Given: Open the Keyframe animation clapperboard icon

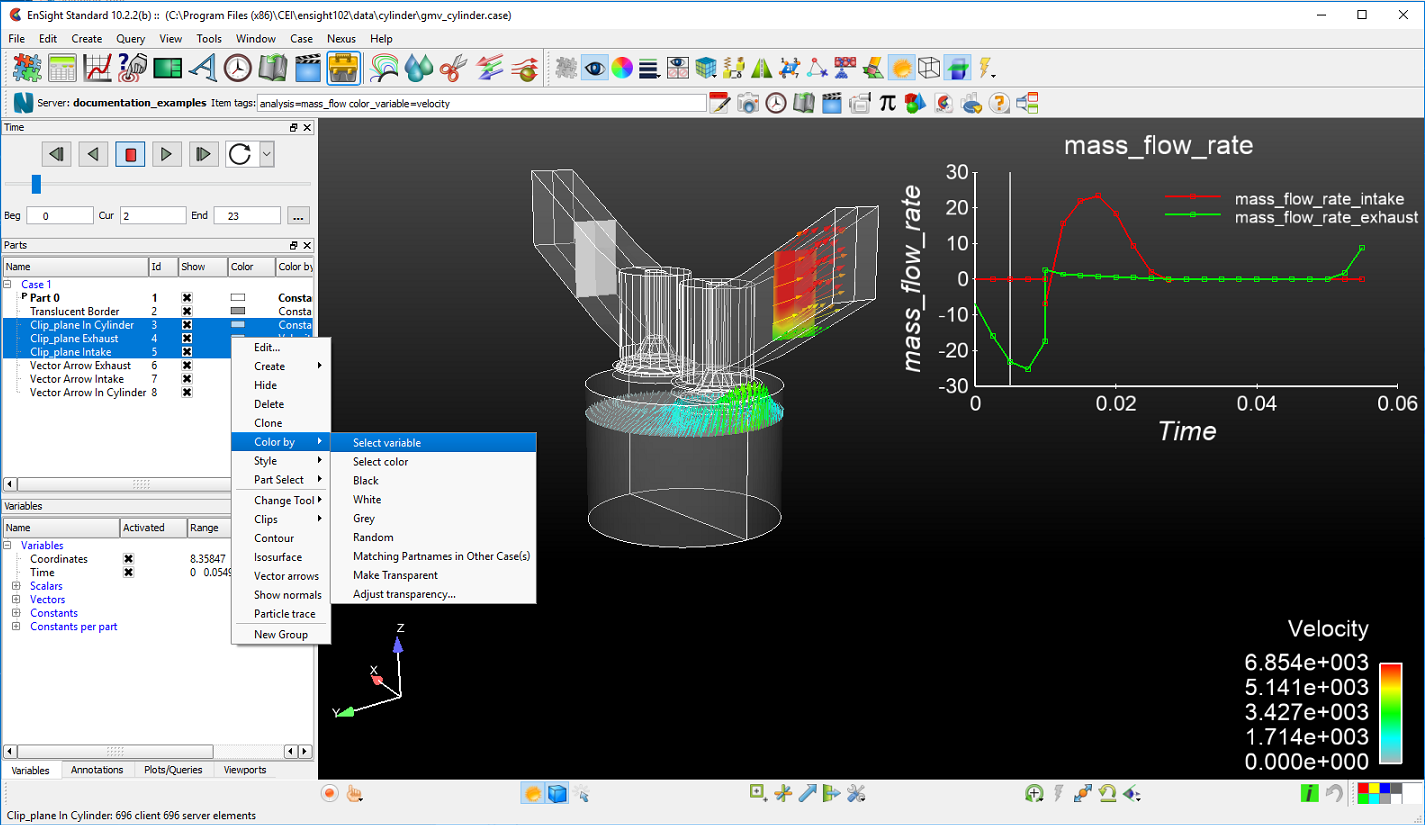Looking at the screenshot, I should (x=308, y=68).
